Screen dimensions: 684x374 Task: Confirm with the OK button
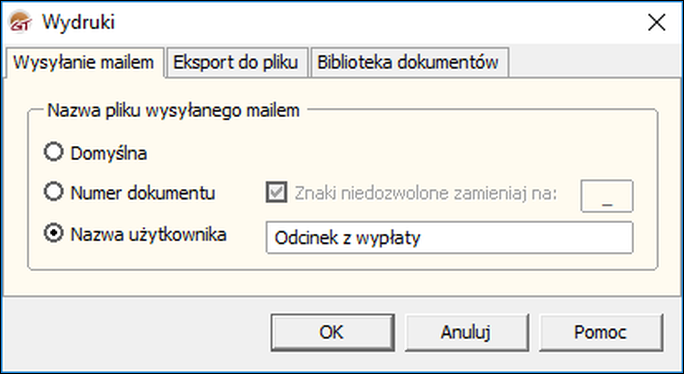coord(332,333)
